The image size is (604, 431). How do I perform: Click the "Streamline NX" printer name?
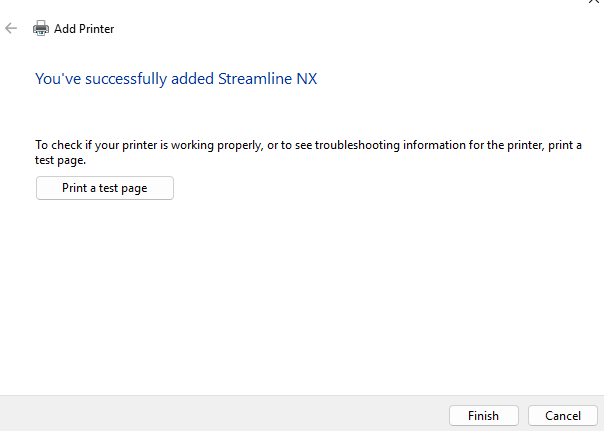pyautogui.click(x=267, y=78)
